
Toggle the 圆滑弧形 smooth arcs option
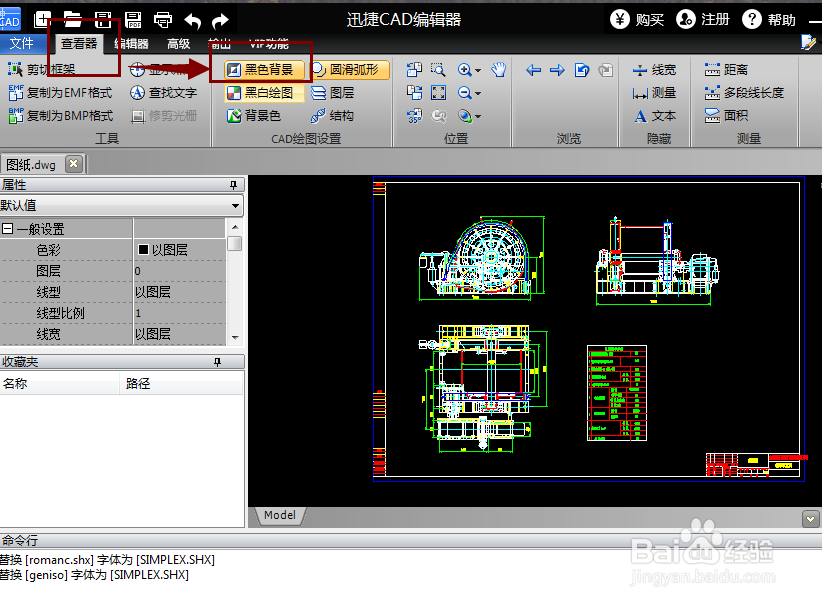pos(350,70)
